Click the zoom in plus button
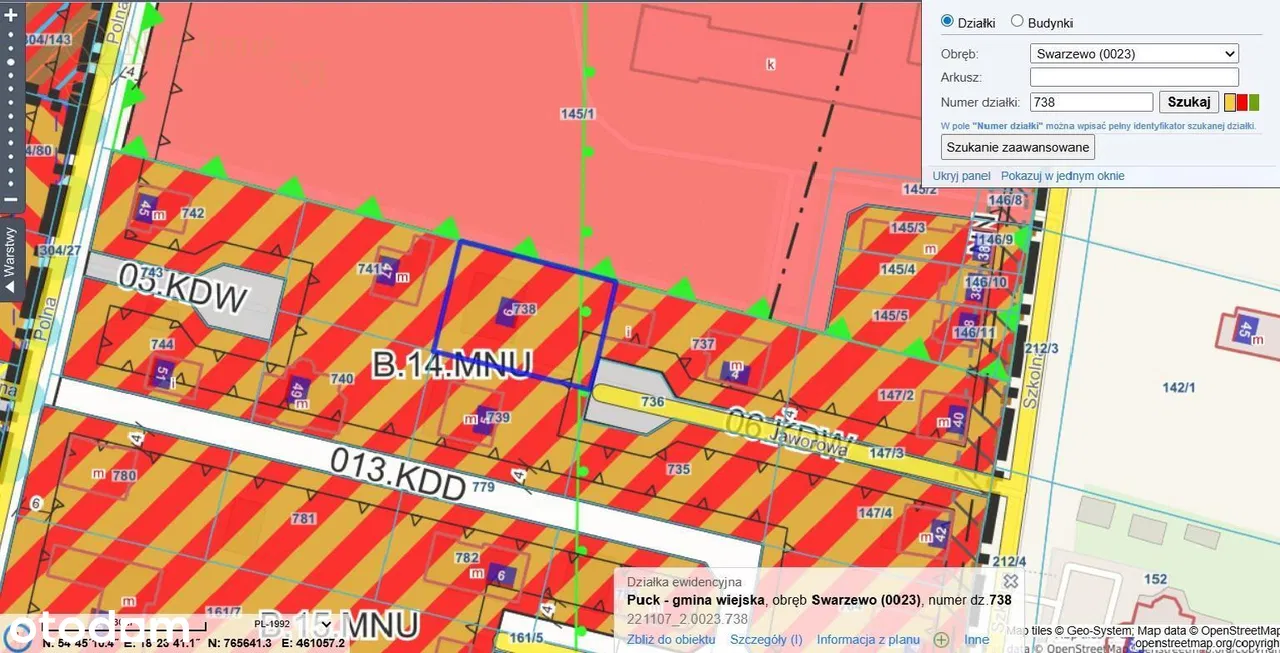Viewport: 1280px width, 653px height. point(11,16)
